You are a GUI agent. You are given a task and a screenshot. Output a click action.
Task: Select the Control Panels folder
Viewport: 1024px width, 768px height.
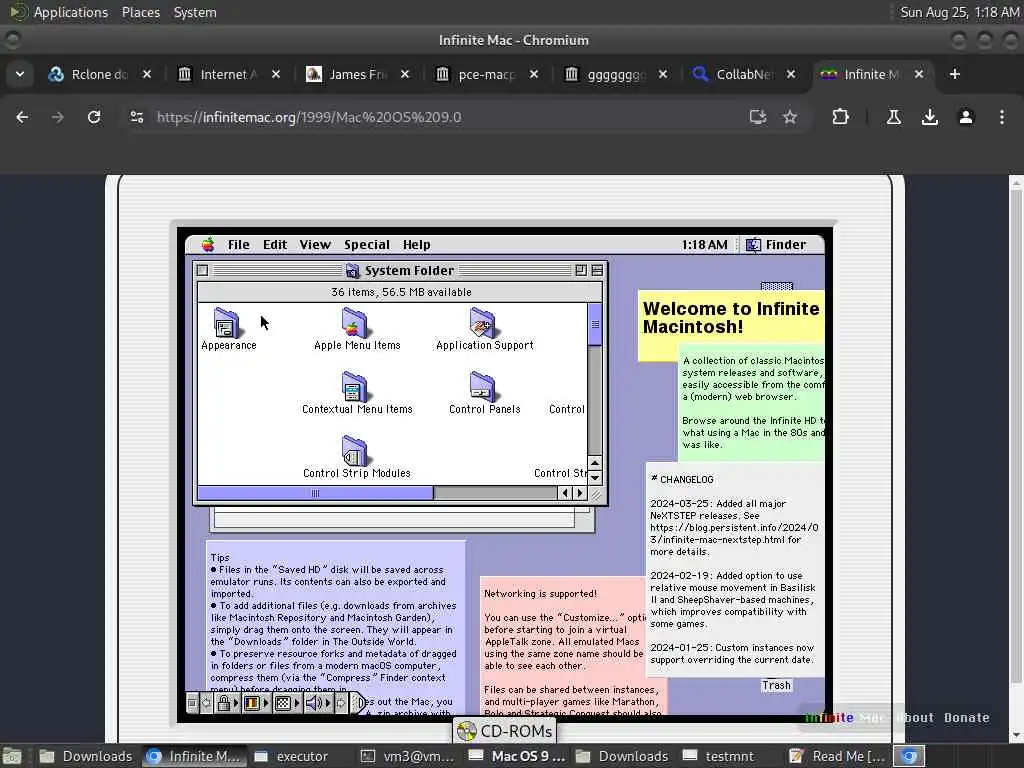point(483,387)
